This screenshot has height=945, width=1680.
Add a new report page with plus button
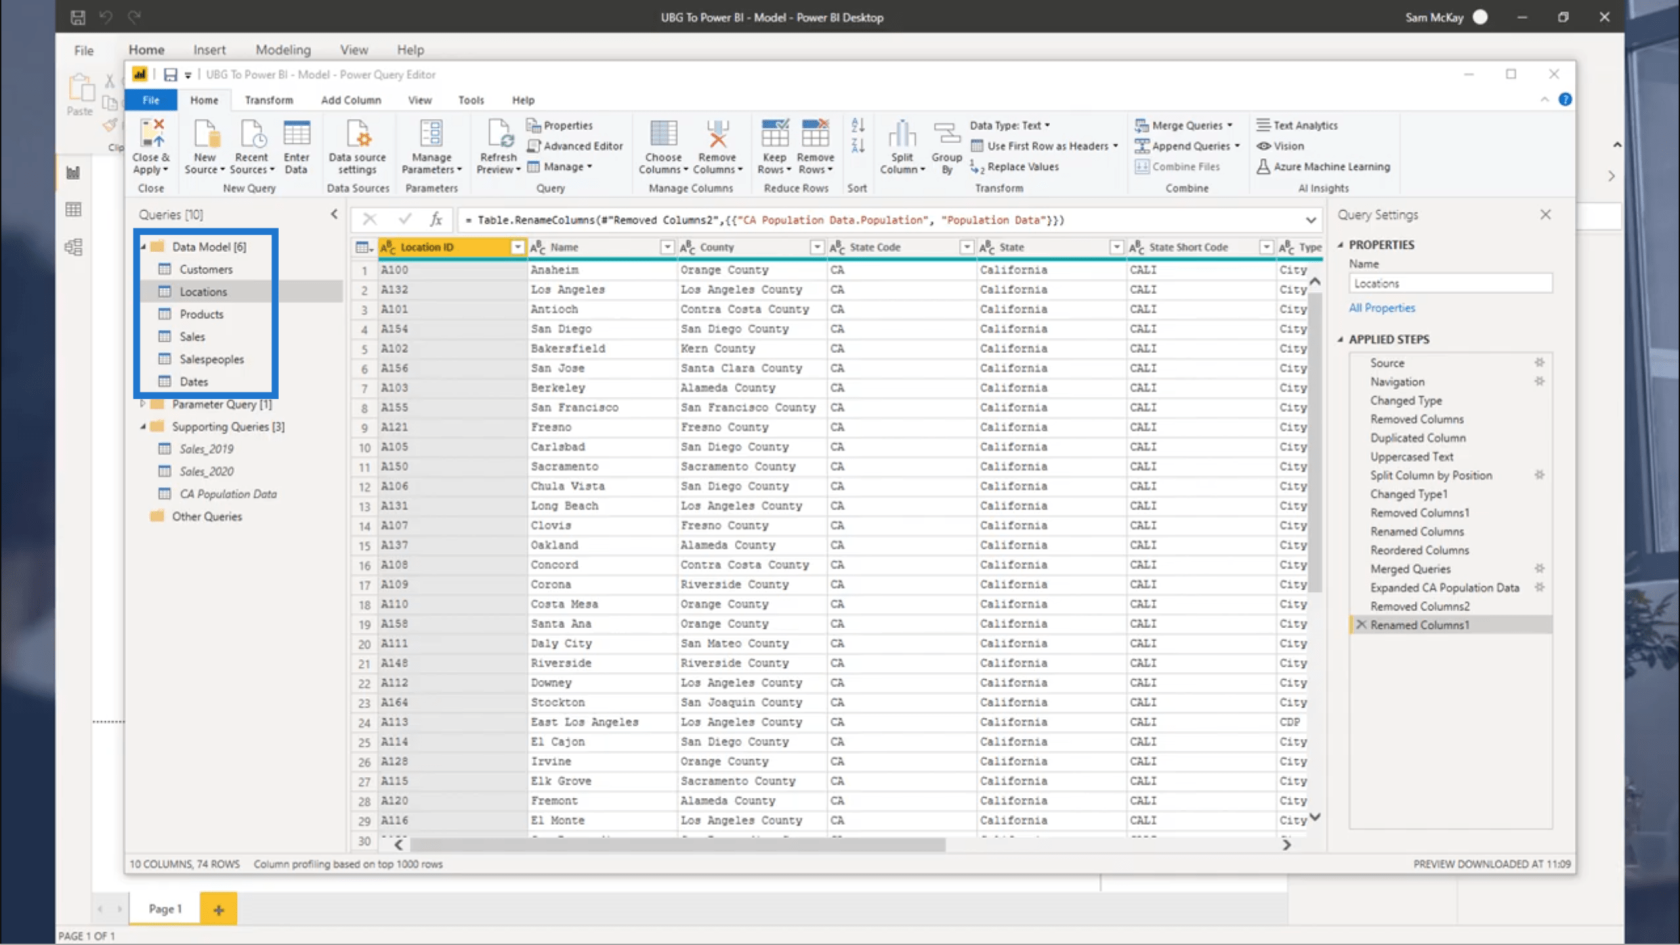[x=218, y=909]
